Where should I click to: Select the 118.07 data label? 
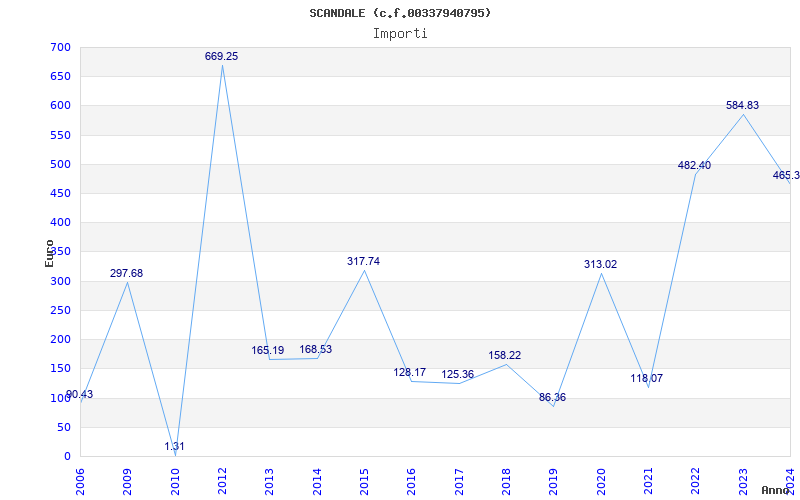[646, 379]
